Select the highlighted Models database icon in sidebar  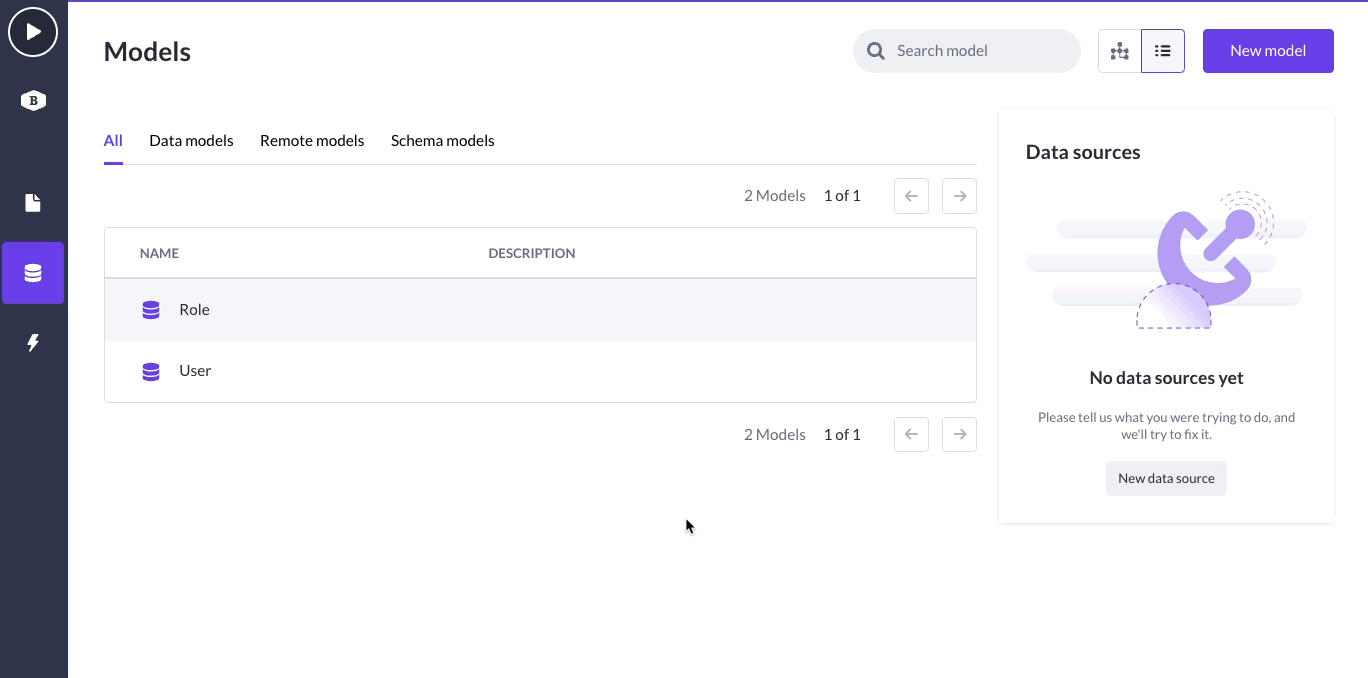33,272
